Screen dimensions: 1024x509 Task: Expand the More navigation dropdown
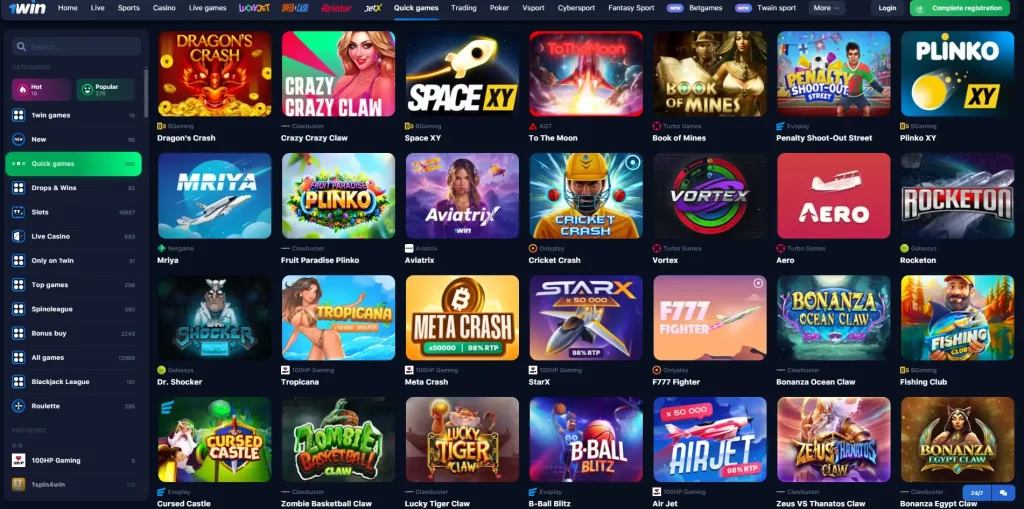coord(826,8)
